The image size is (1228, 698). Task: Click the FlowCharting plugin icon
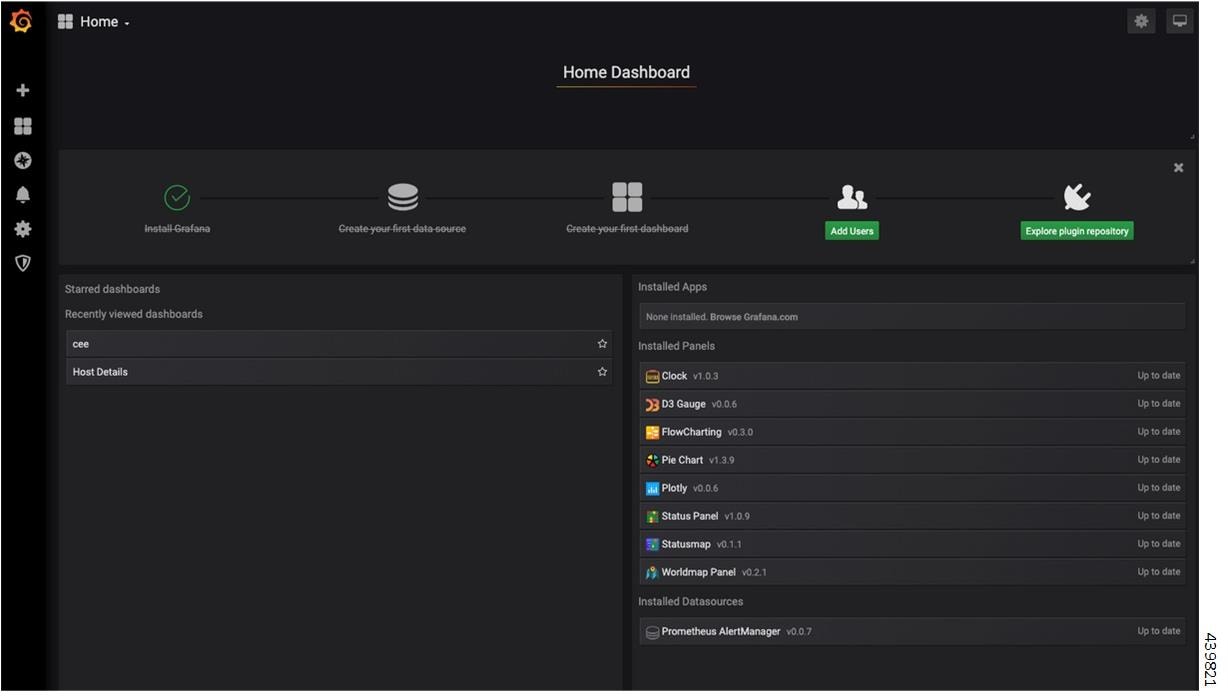(x=652, y=432)
